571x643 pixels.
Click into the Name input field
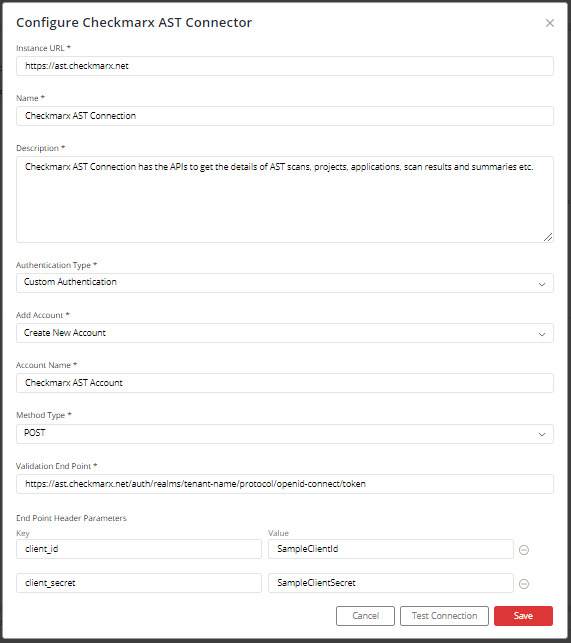click(285, 116)
